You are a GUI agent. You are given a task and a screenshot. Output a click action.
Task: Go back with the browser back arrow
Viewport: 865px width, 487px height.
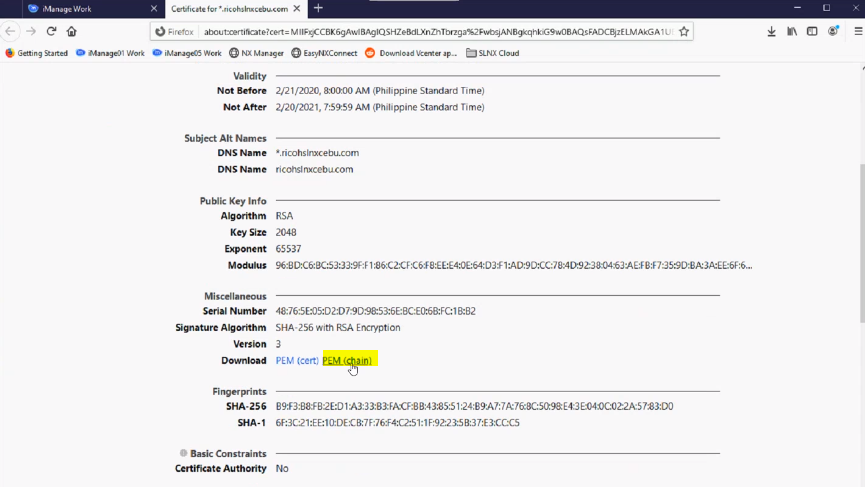click(x=10, y=31)
